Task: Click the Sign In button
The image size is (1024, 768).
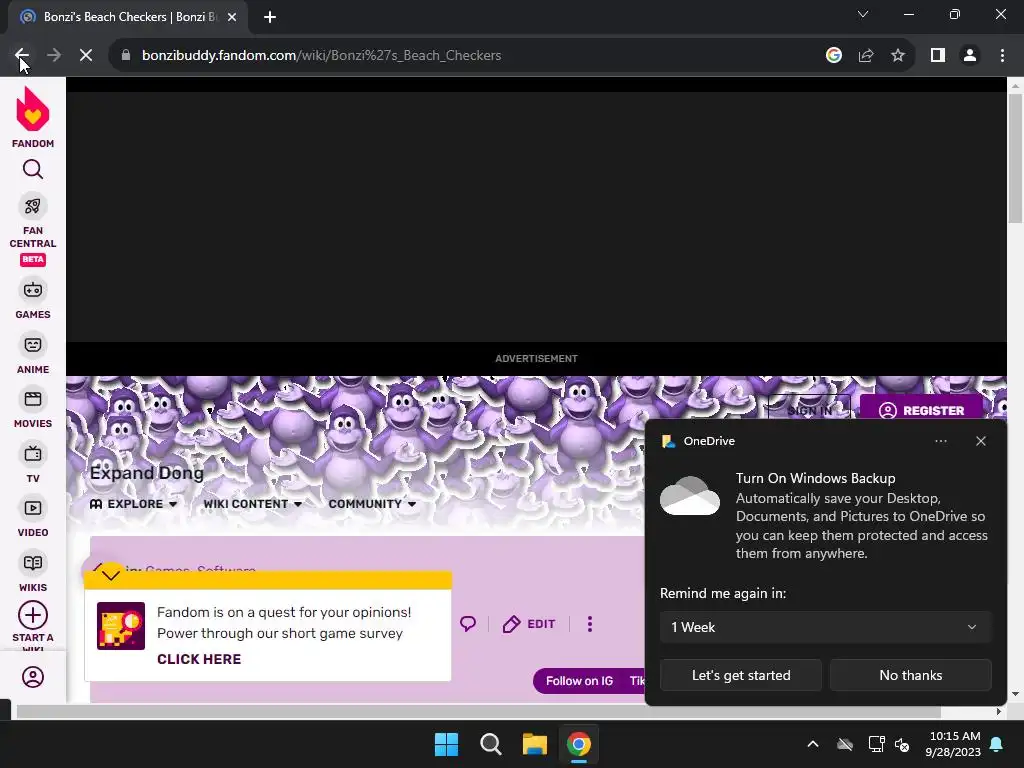Action: tap(809, 410)
